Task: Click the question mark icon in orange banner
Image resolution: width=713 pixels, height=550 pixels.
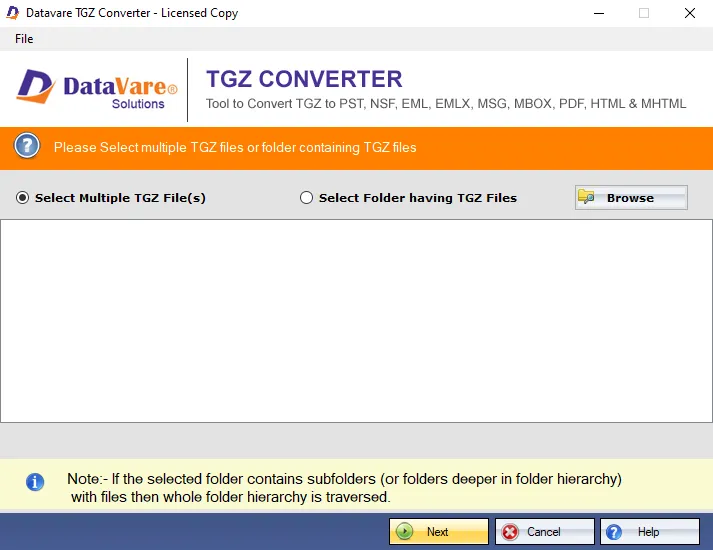Action: coord(27,146)
